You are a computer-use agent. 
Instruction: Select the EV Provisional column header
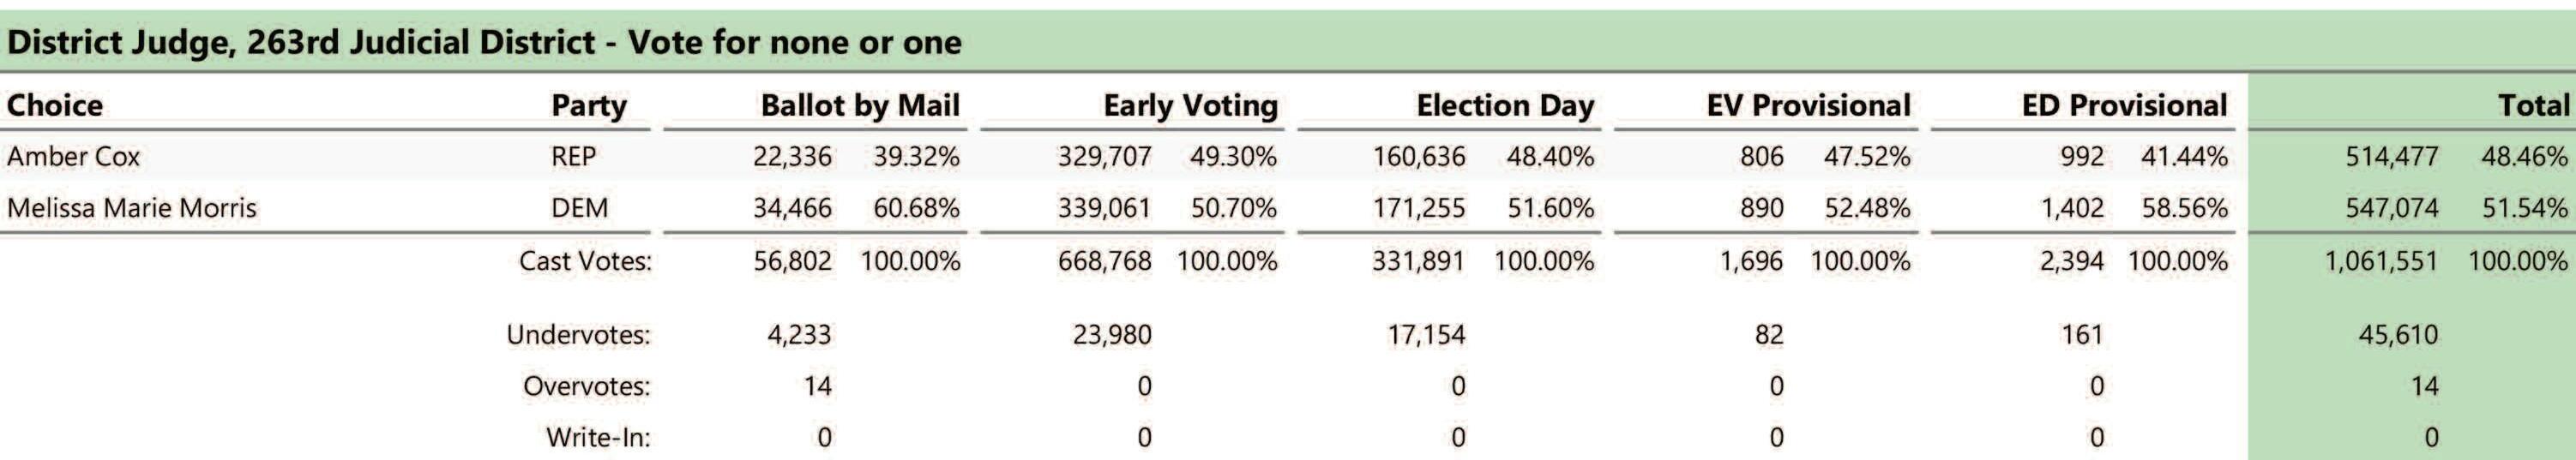click(1808, 105)
